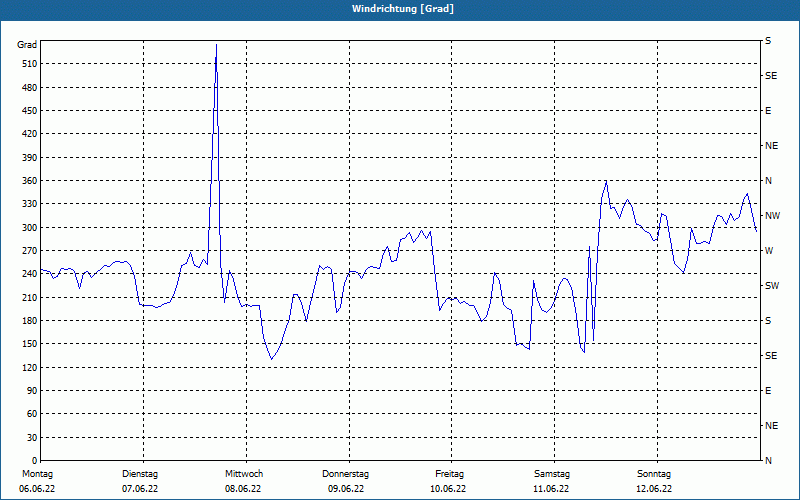Viewport: 800px width, 500px height.
Task: Select the date 07.06.22
Action: point(140,489)
